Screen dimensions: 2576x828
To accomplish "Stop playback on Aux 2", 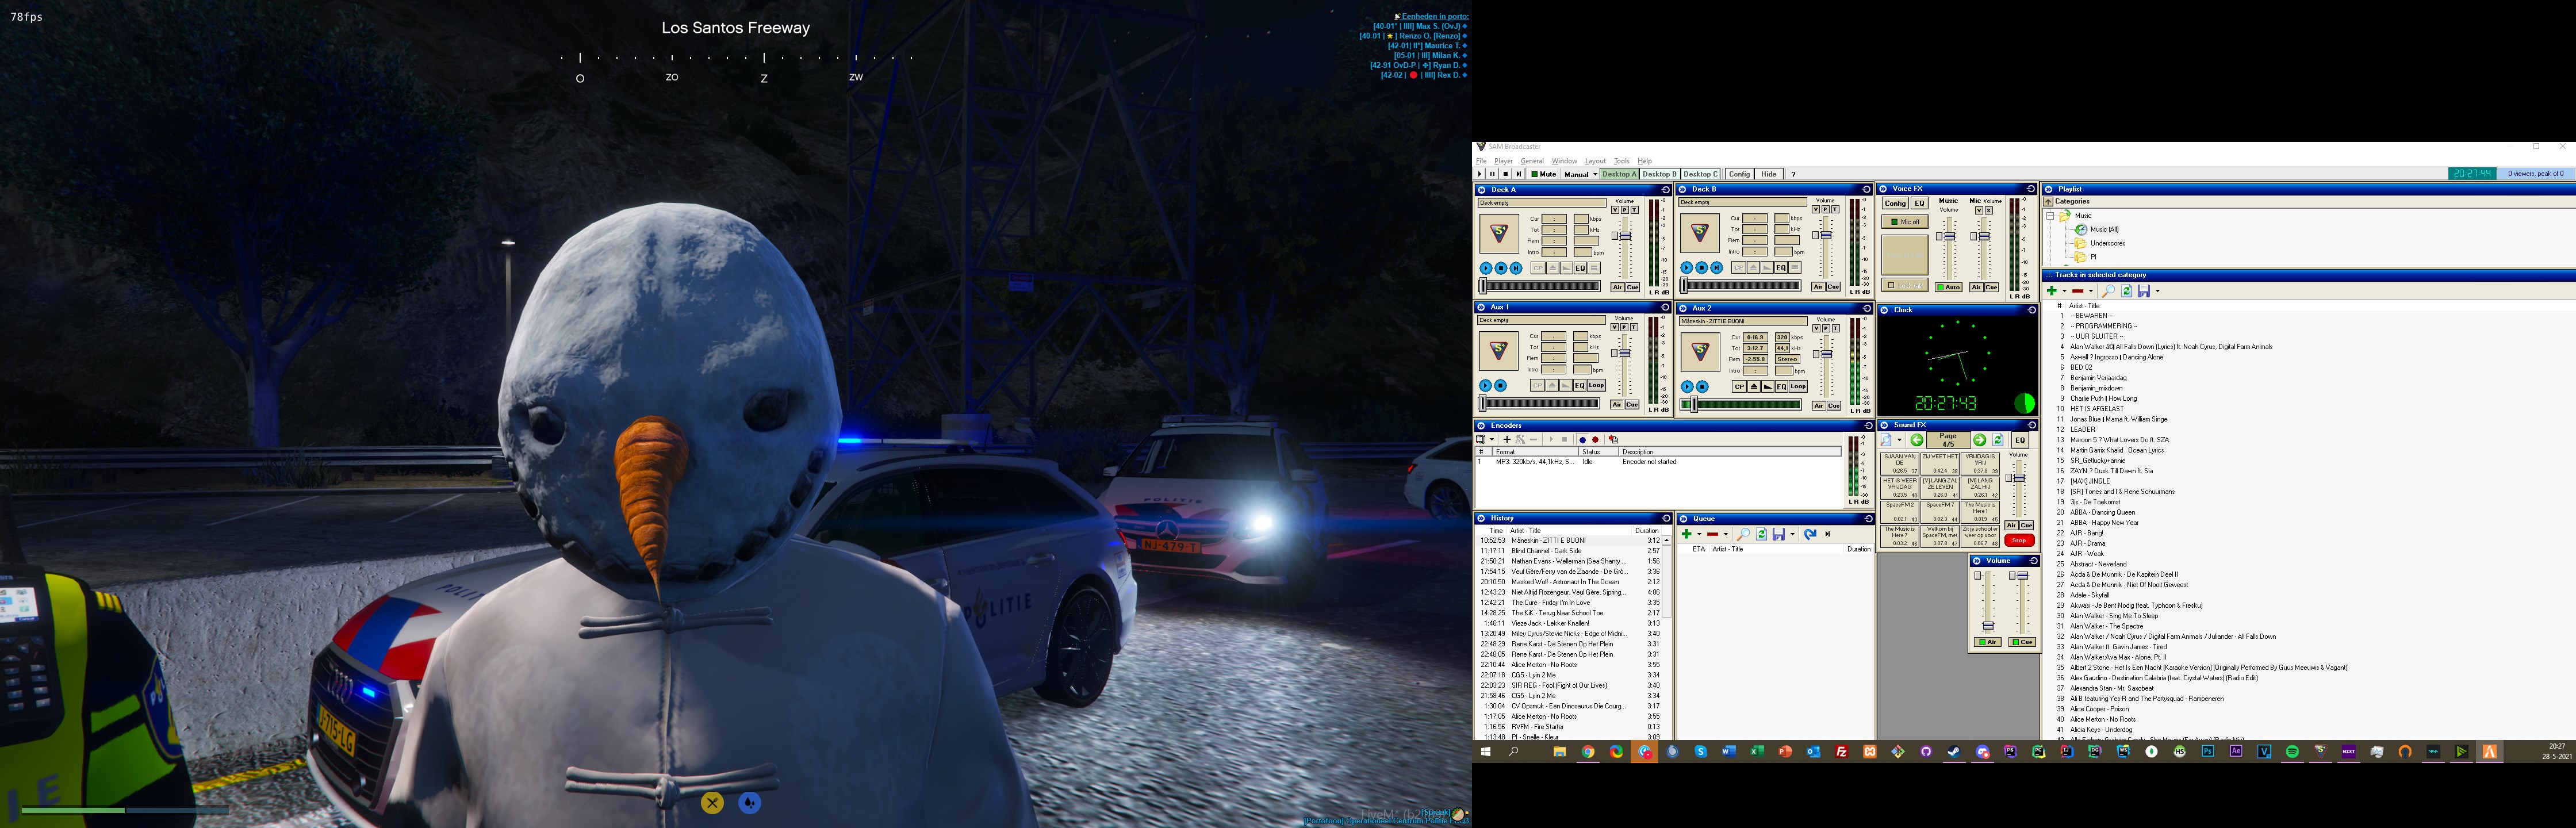I will (1702, 386).
